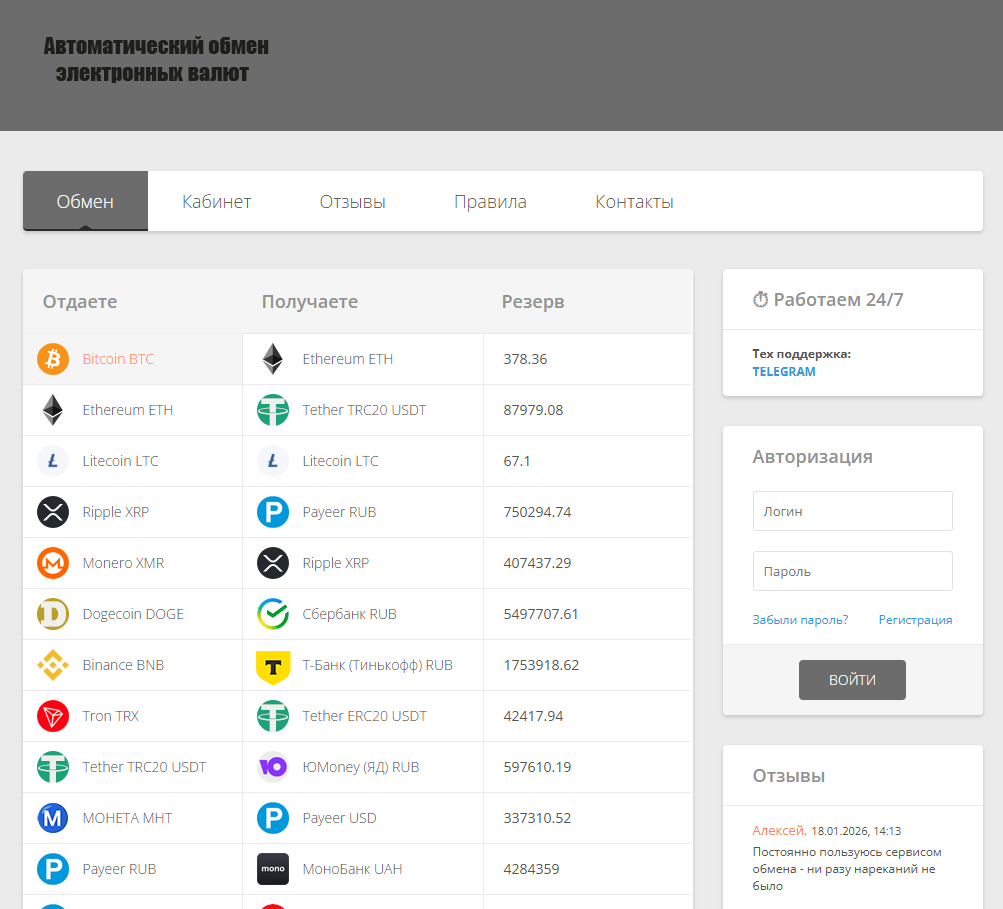Viewport: 1003px width, 909px height.
Task: Select Binance BNB label
Action: [x=123, y=665]
